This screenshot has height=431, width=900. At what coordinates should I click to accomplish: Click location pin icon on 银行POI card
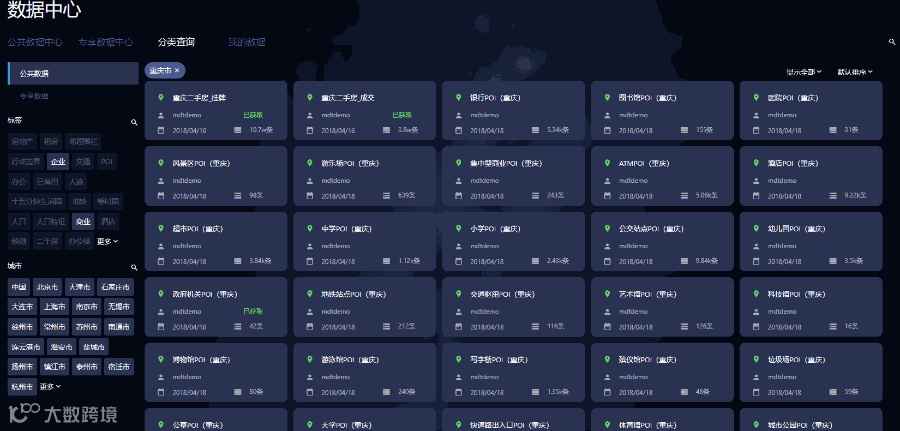[459, 98]
